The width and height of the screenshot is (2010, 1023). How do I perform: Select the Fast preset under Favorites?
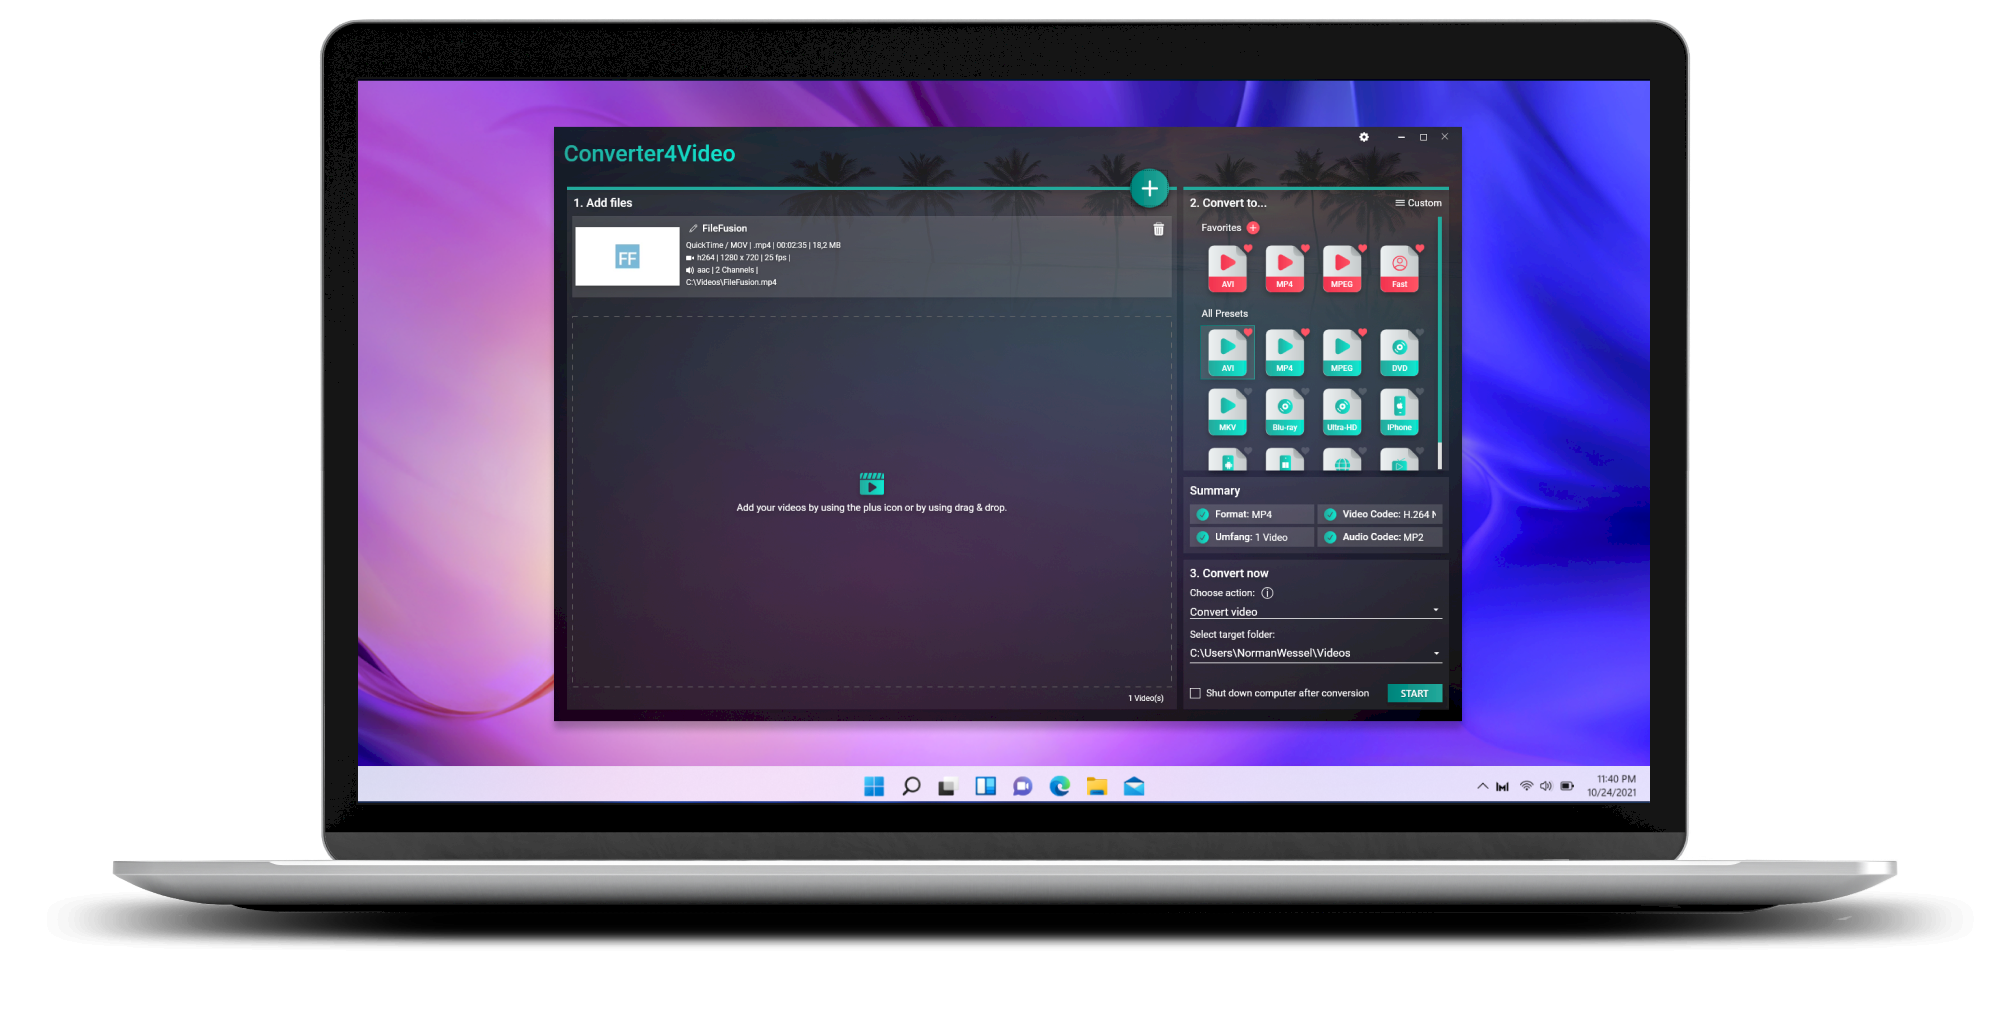click(1399, 268)
